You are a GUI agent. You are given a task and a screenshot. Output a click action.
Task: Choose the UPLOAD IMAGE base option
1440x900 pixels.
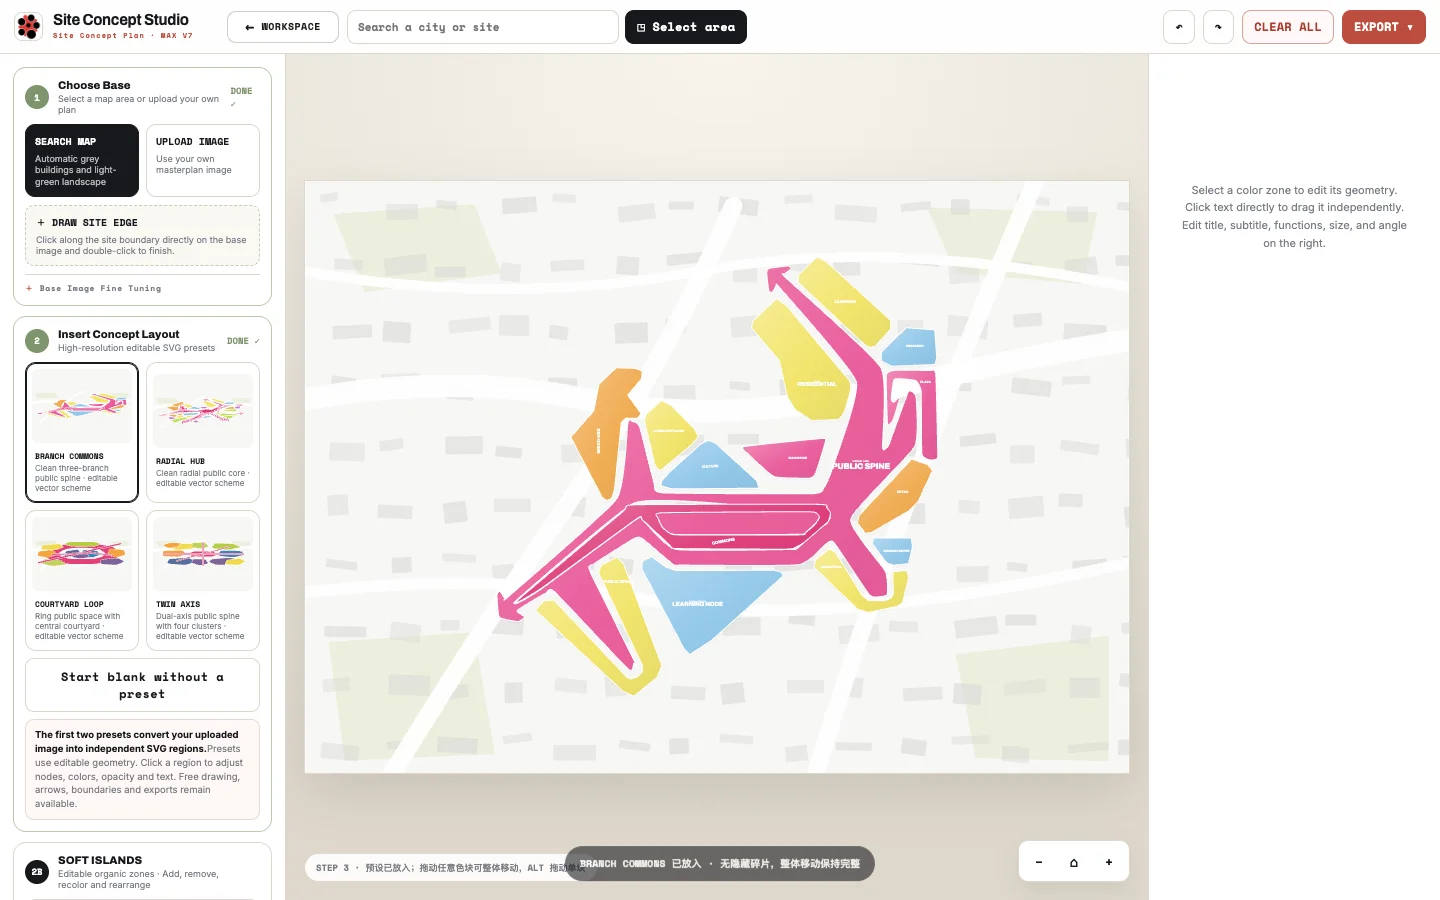(203, 160)
